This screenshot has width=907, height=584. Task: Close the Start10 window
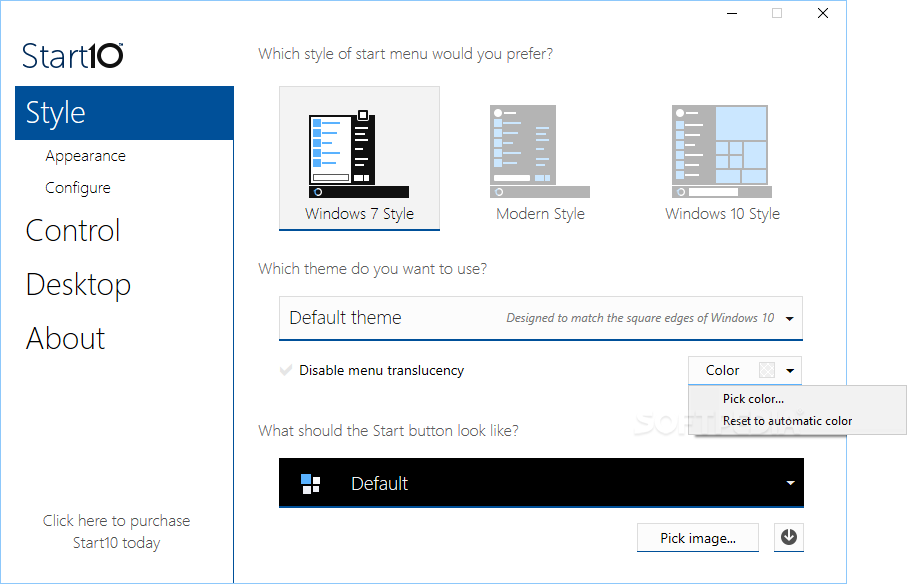(x=823, y=13)
